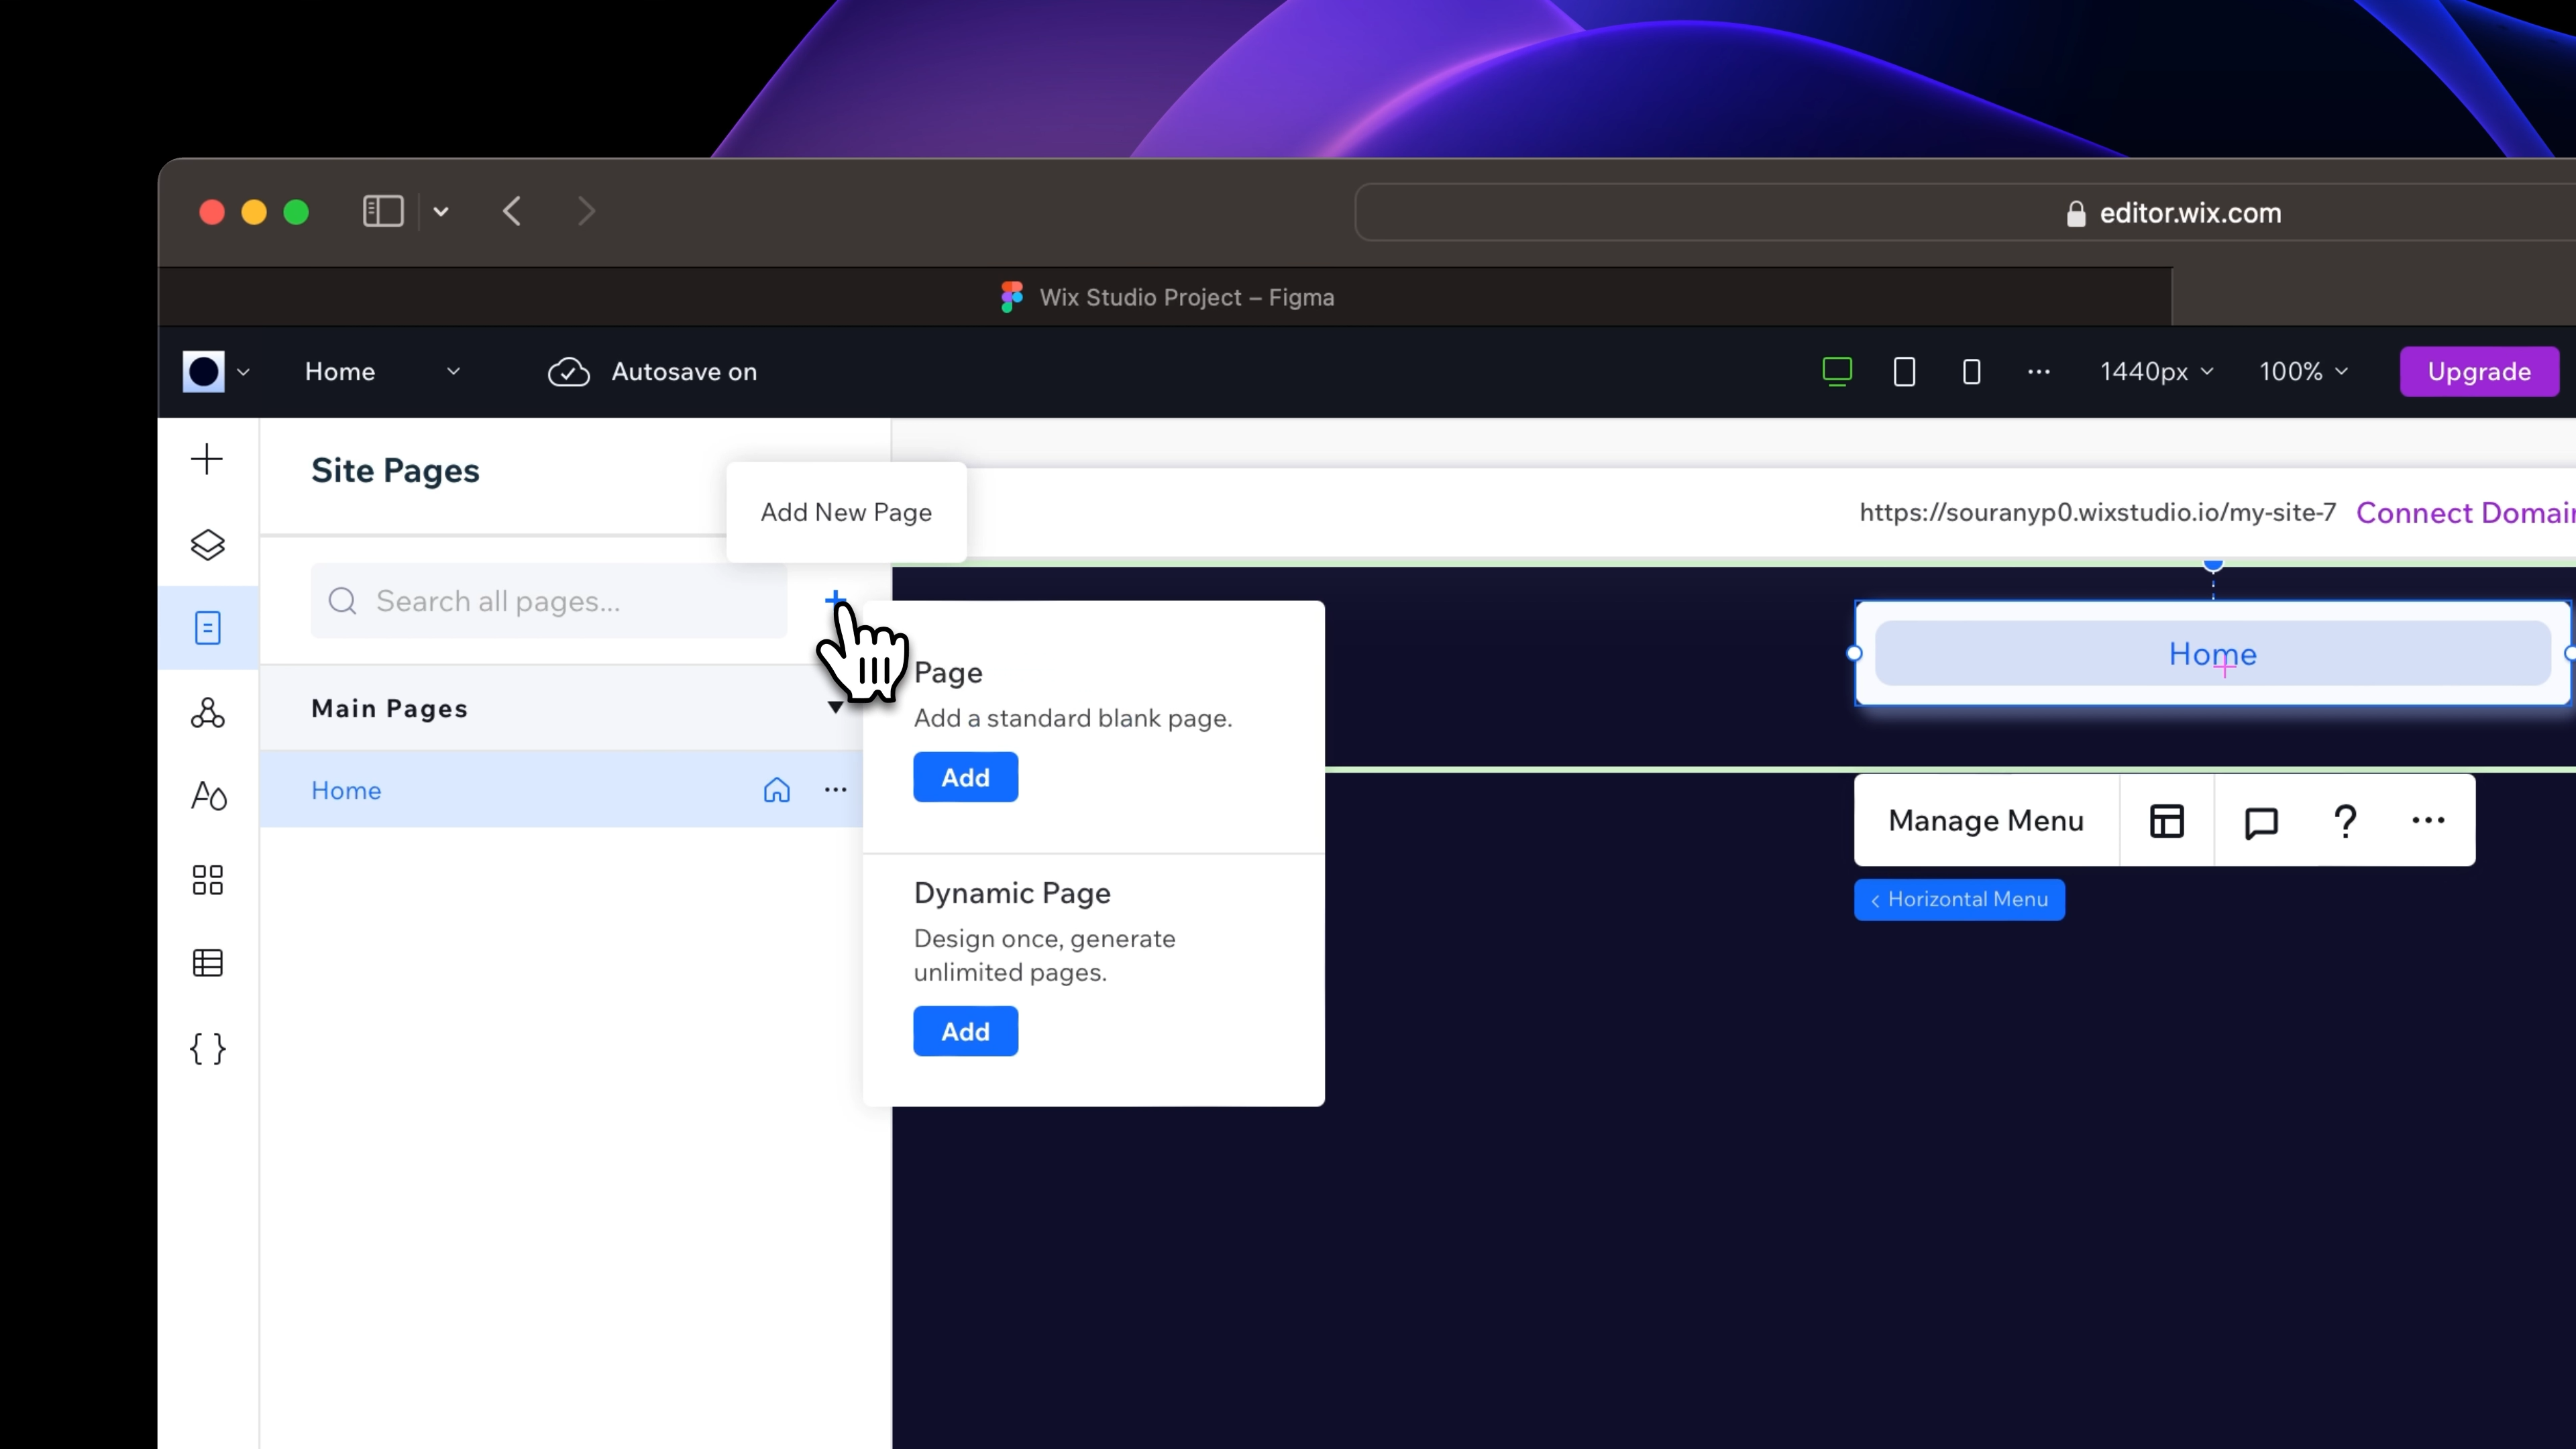Viewport: 2576px width, 1449px height.
Task: Open the code braces panel icon
Action: 207,1049
